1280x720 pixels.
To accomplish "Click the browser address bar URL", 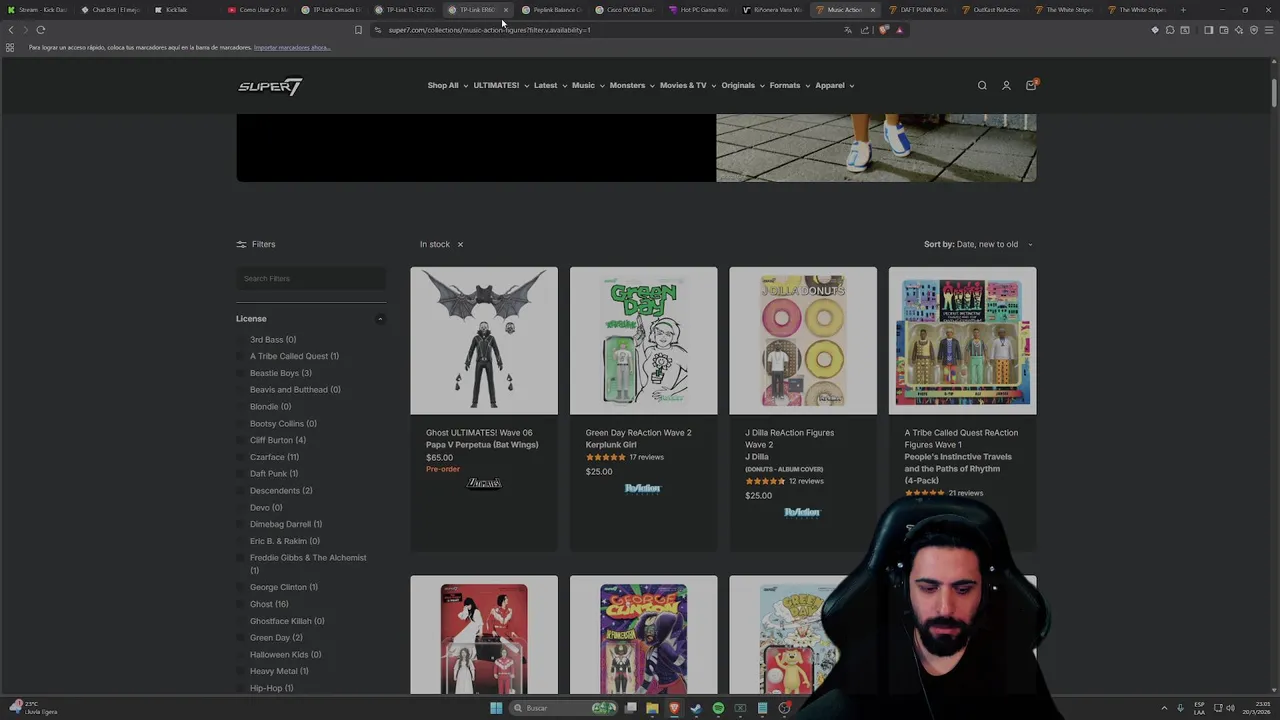I will click(489, 30).
